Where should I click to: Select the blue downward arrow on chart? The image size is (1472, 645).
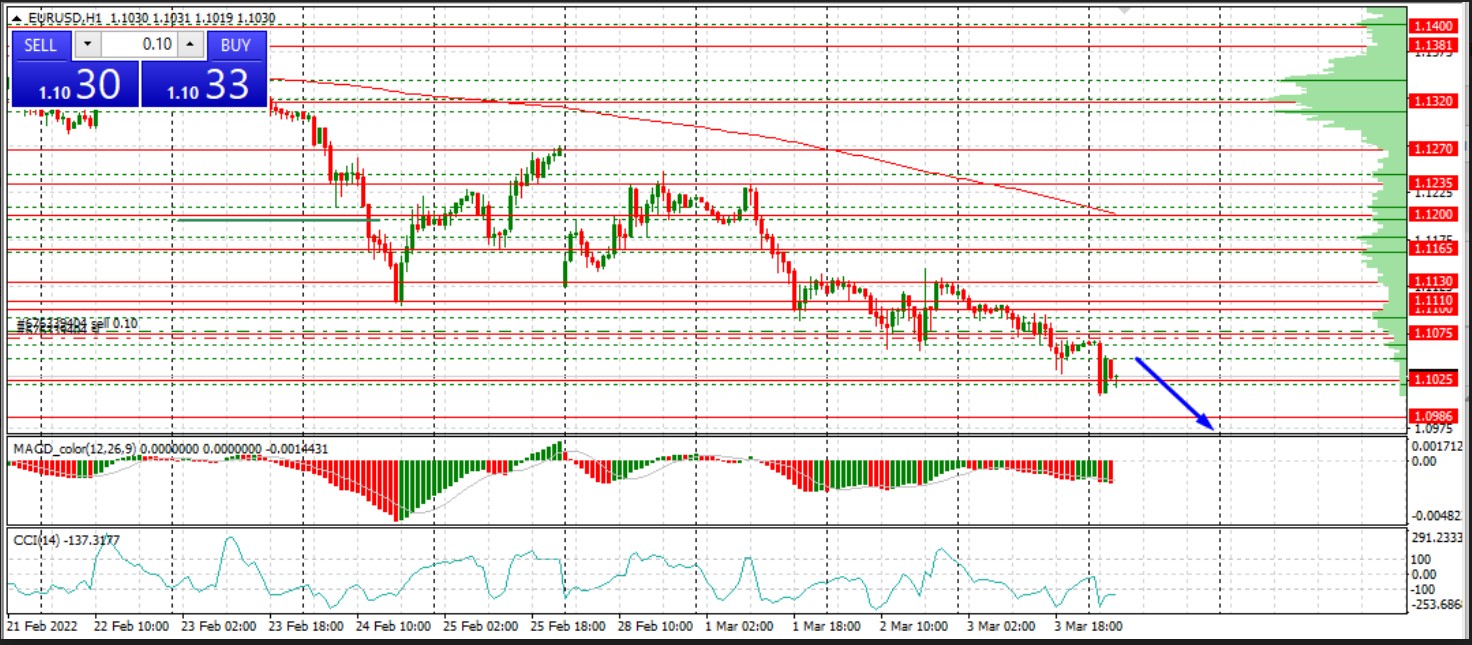tap(1174, 393)
